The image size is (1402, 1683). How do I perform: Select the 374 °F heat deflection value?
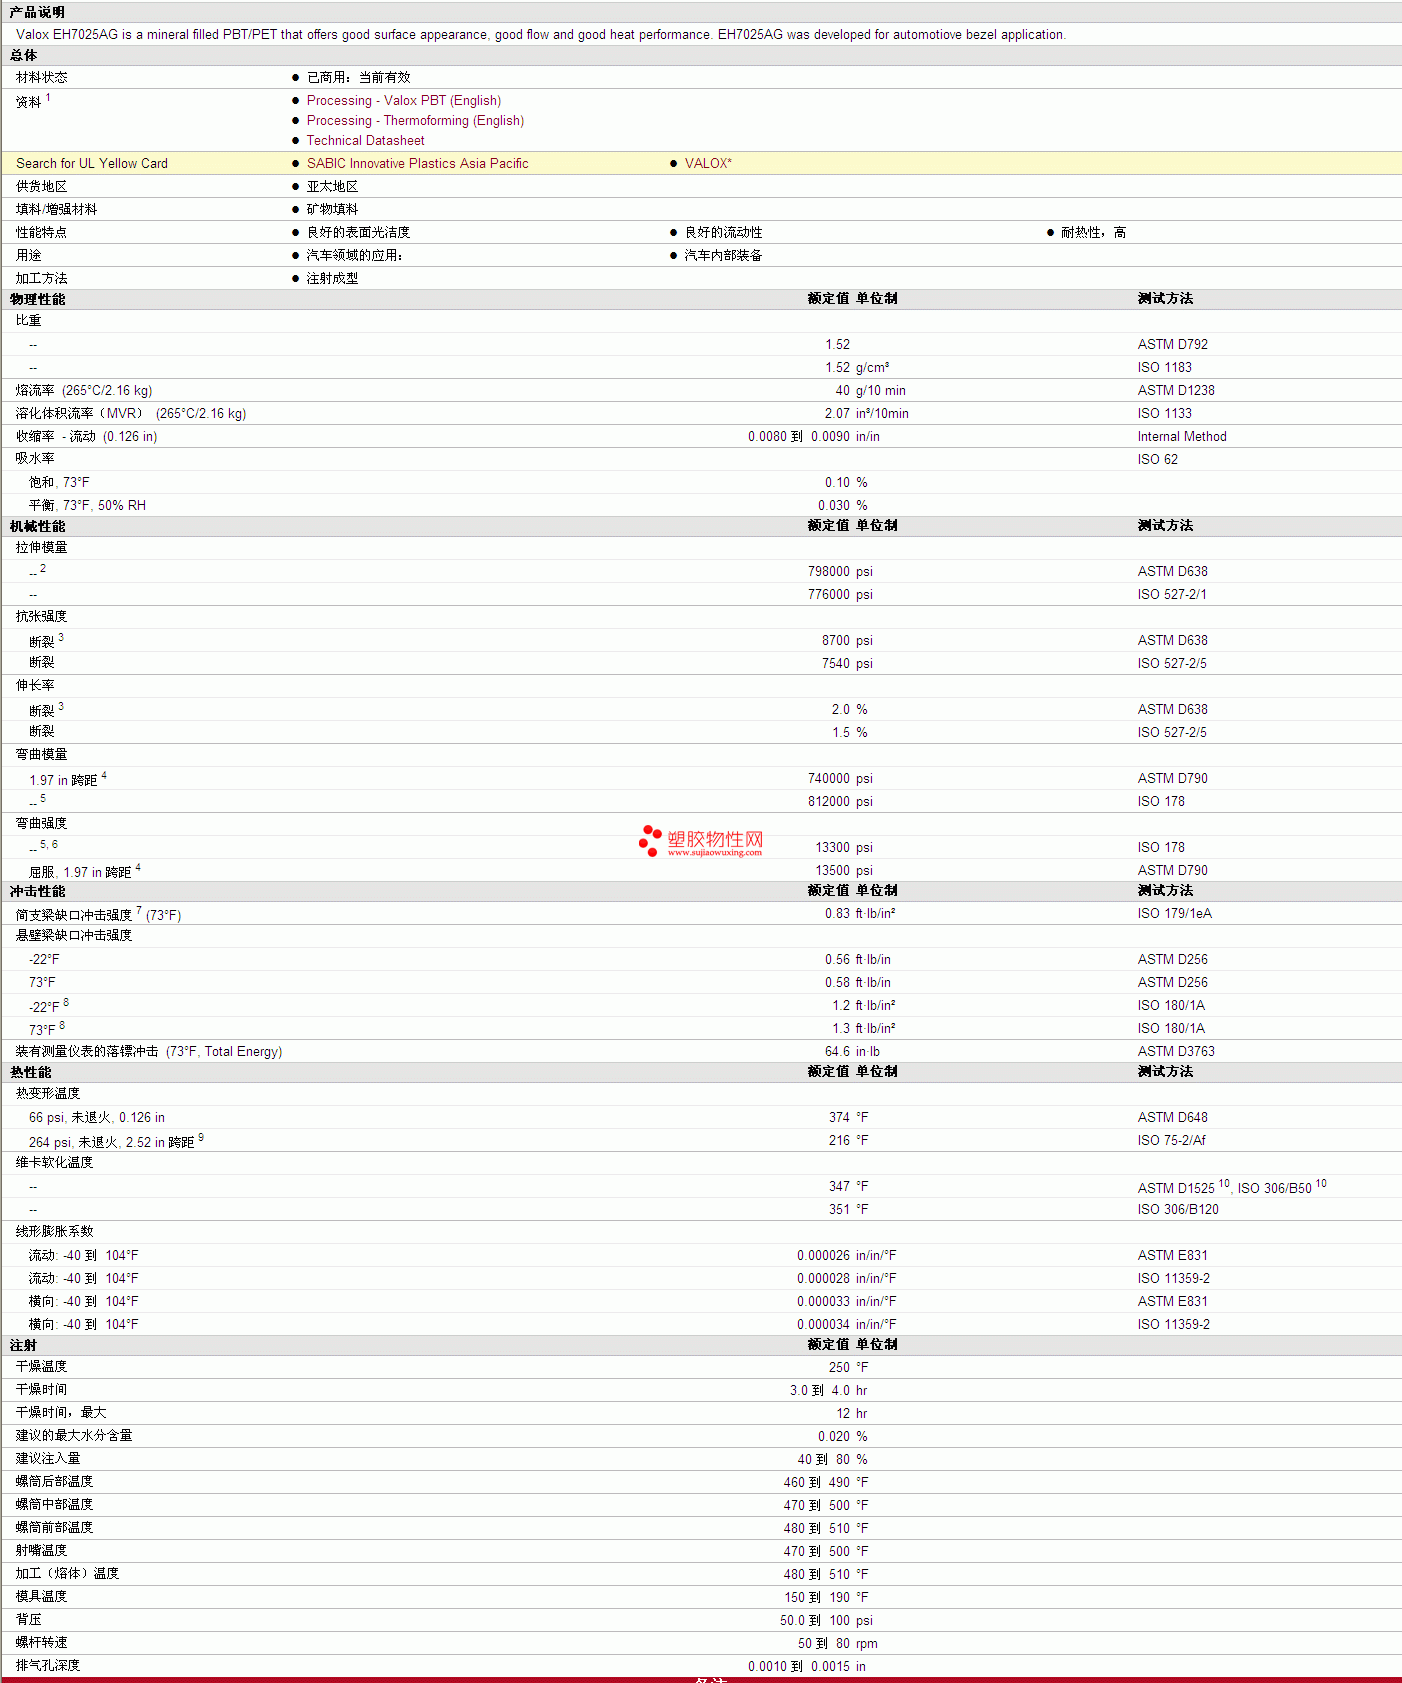848,1117
